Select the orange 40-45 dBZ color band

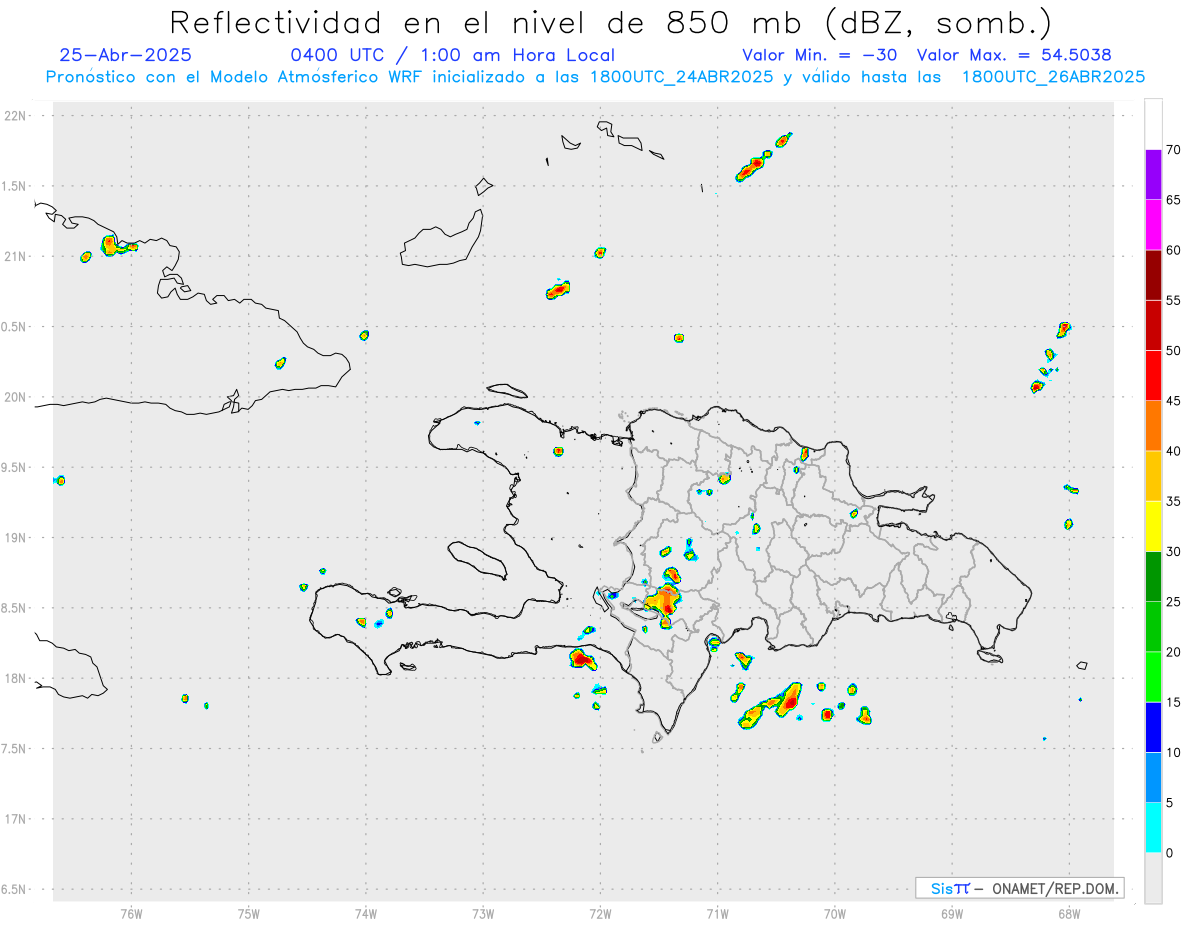1153,426
